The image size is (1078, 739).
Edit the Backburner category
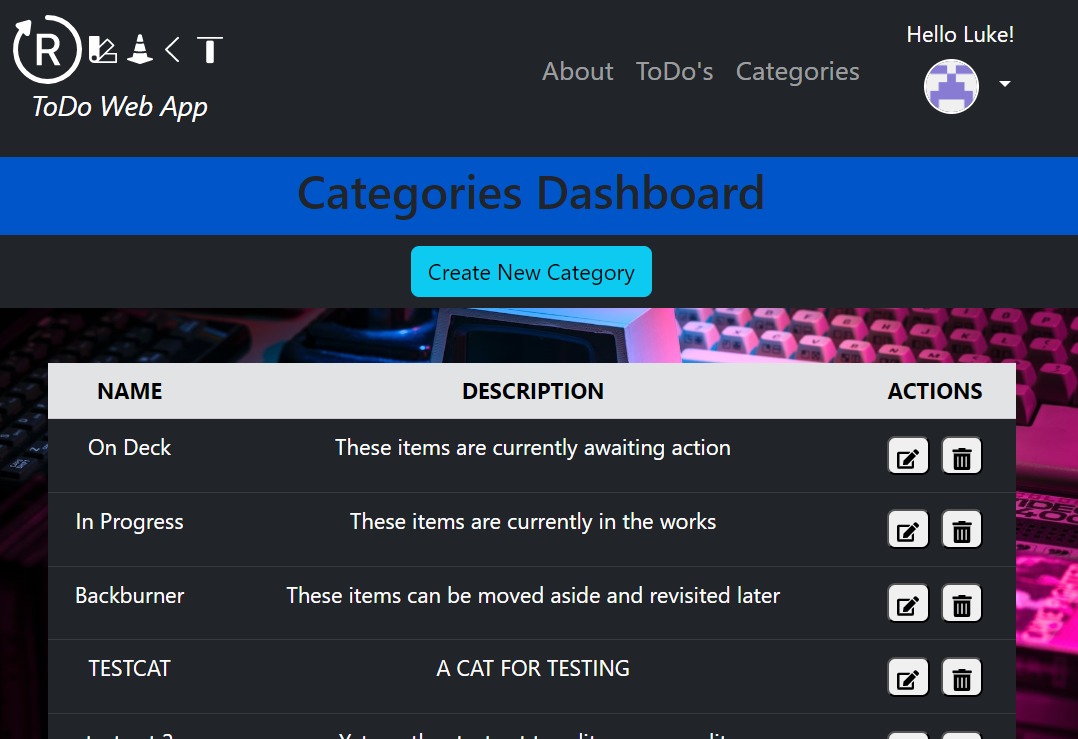(x=908, y=604)
